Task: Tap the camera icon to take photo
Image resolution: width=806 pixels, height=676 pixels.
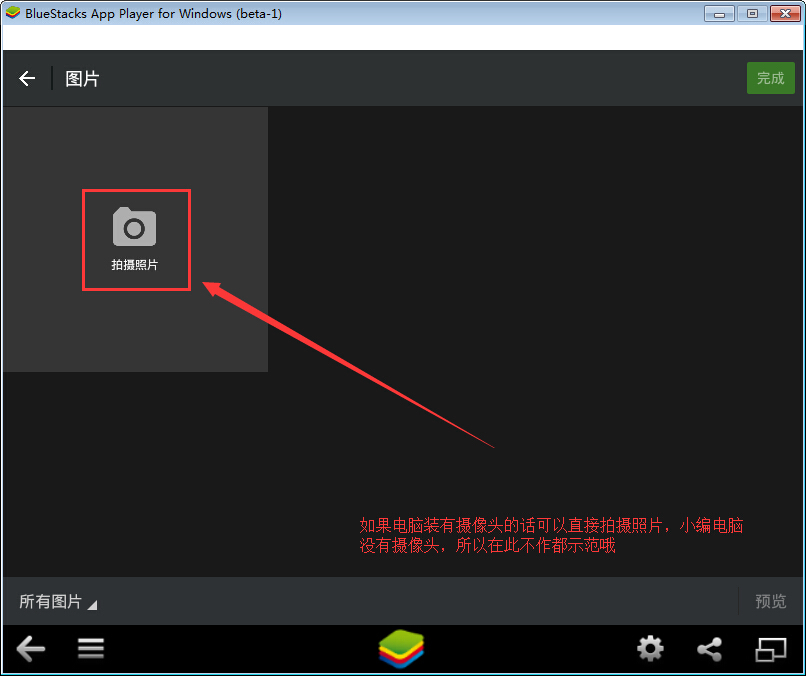Action: pyautogui.click(x=134, y=227)
